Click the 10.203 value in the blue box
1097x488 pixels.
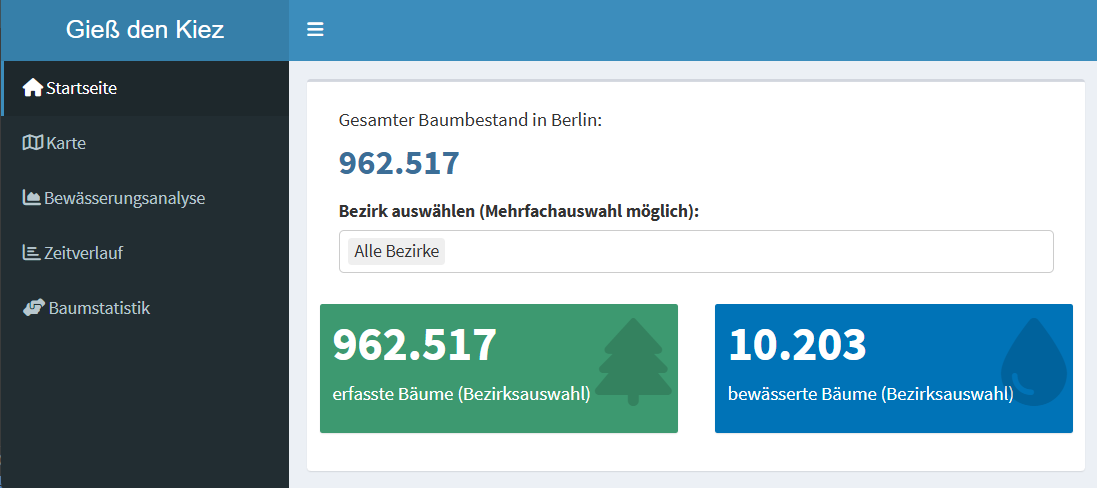(798, 345)
